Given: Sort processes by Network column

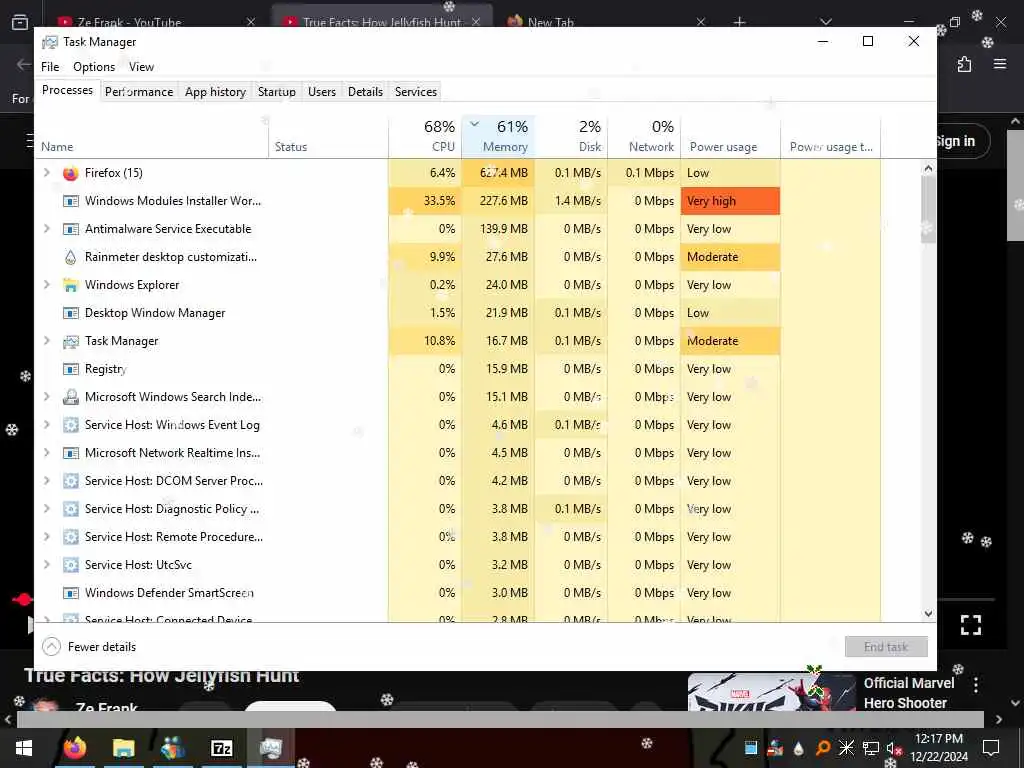Looking at the screenshot, I should pos(645,136).
